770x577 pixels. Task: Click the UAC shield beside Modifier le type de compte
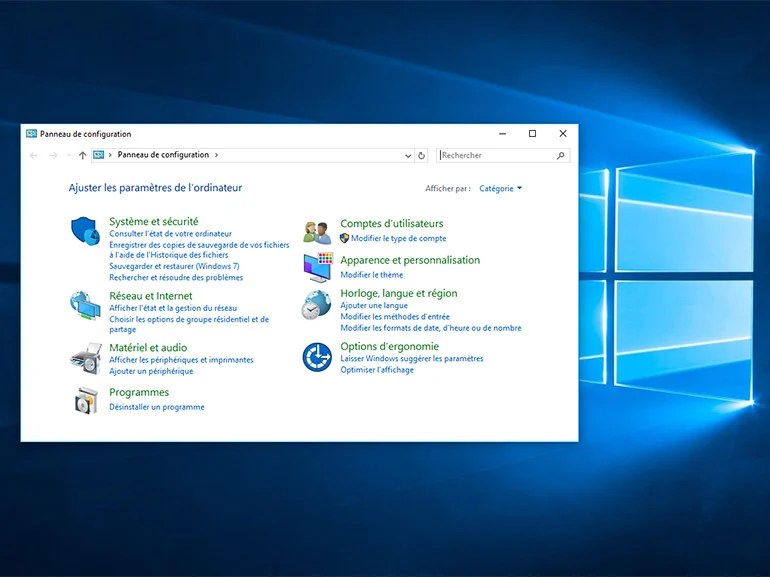344,238
